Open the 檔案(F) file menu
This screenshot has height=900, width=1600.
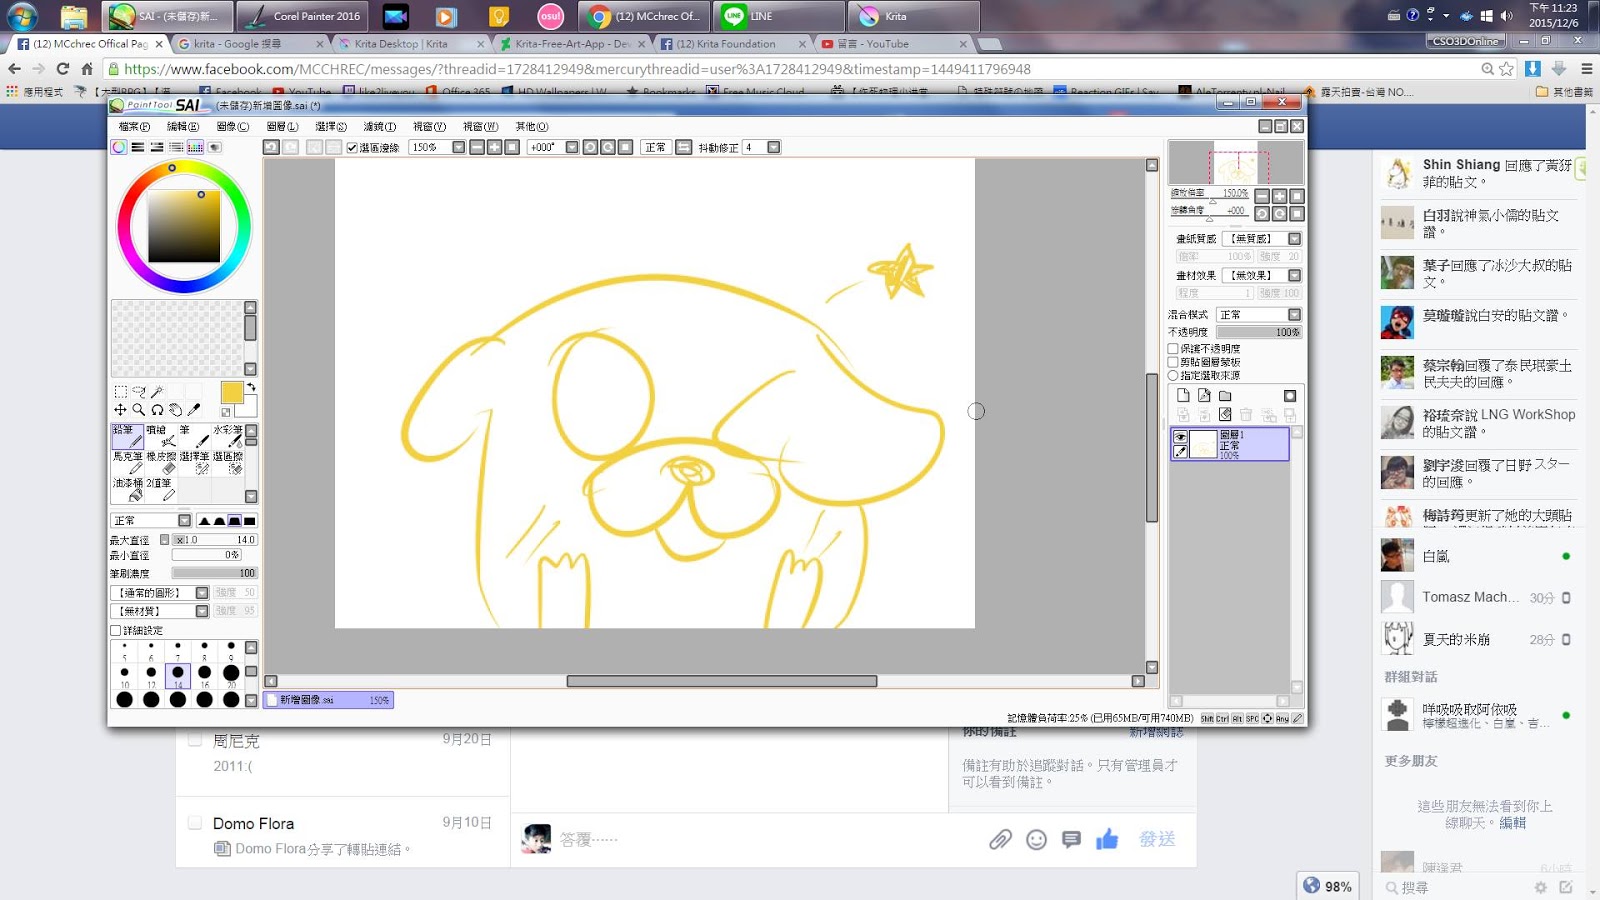tap(134, 127)
